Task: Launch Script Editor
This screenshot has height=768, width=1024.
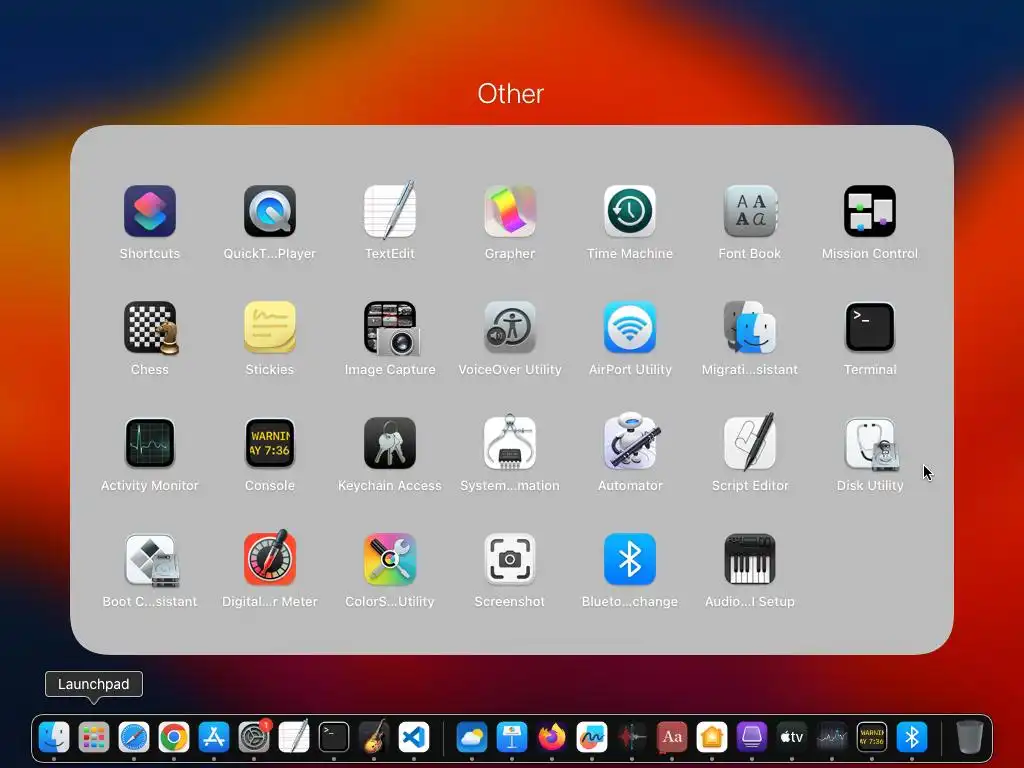Action: click(750, 442)
